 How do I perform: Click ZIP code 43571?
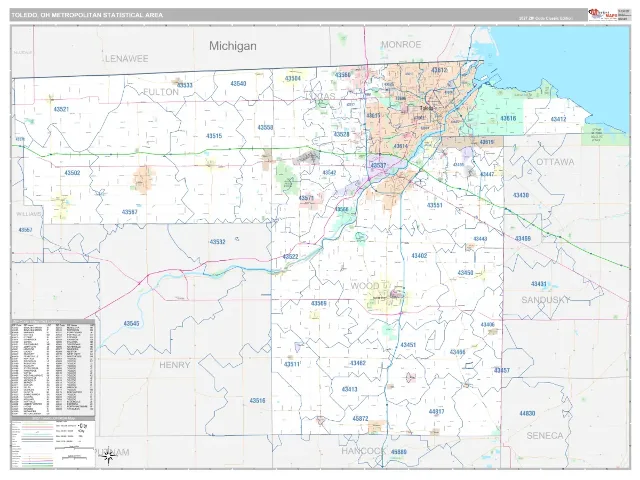[x=306, y=198]
